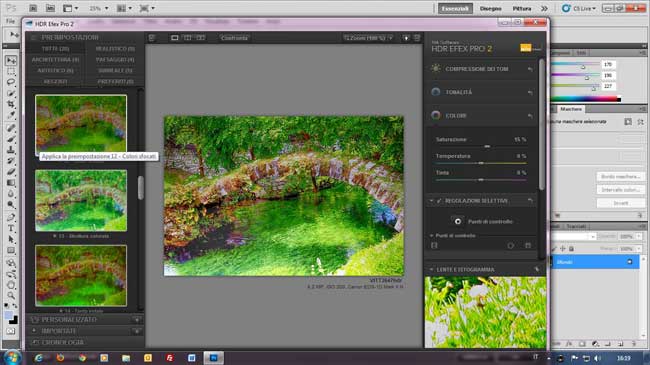Open Firefox from taskbar

[x=61, y=358]
